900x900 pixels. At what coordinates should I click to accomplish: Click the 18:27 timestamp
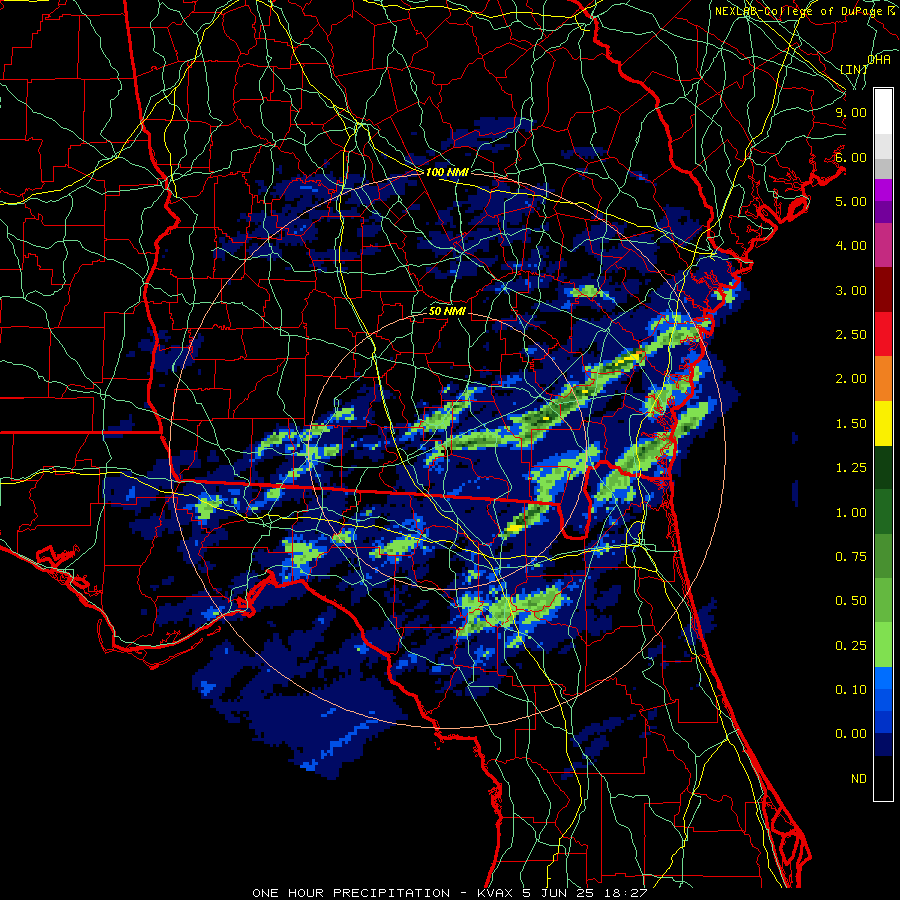(x=628, y=893)
